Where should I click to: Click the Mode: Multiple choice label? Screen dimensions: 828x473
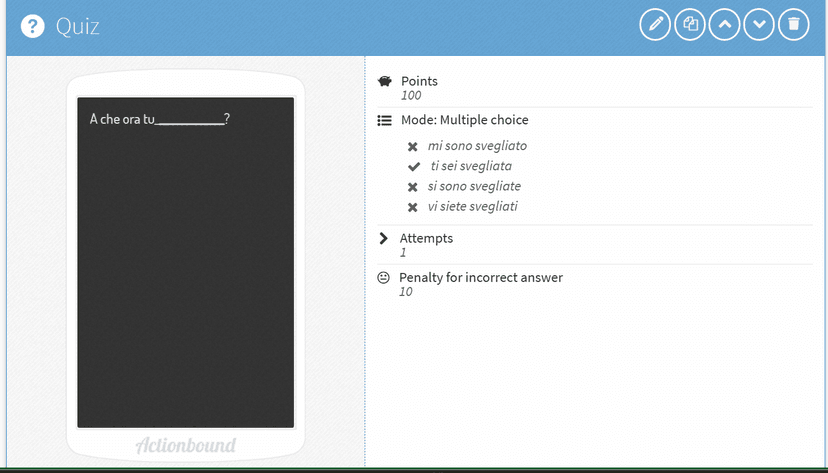[x=464, y=120]
